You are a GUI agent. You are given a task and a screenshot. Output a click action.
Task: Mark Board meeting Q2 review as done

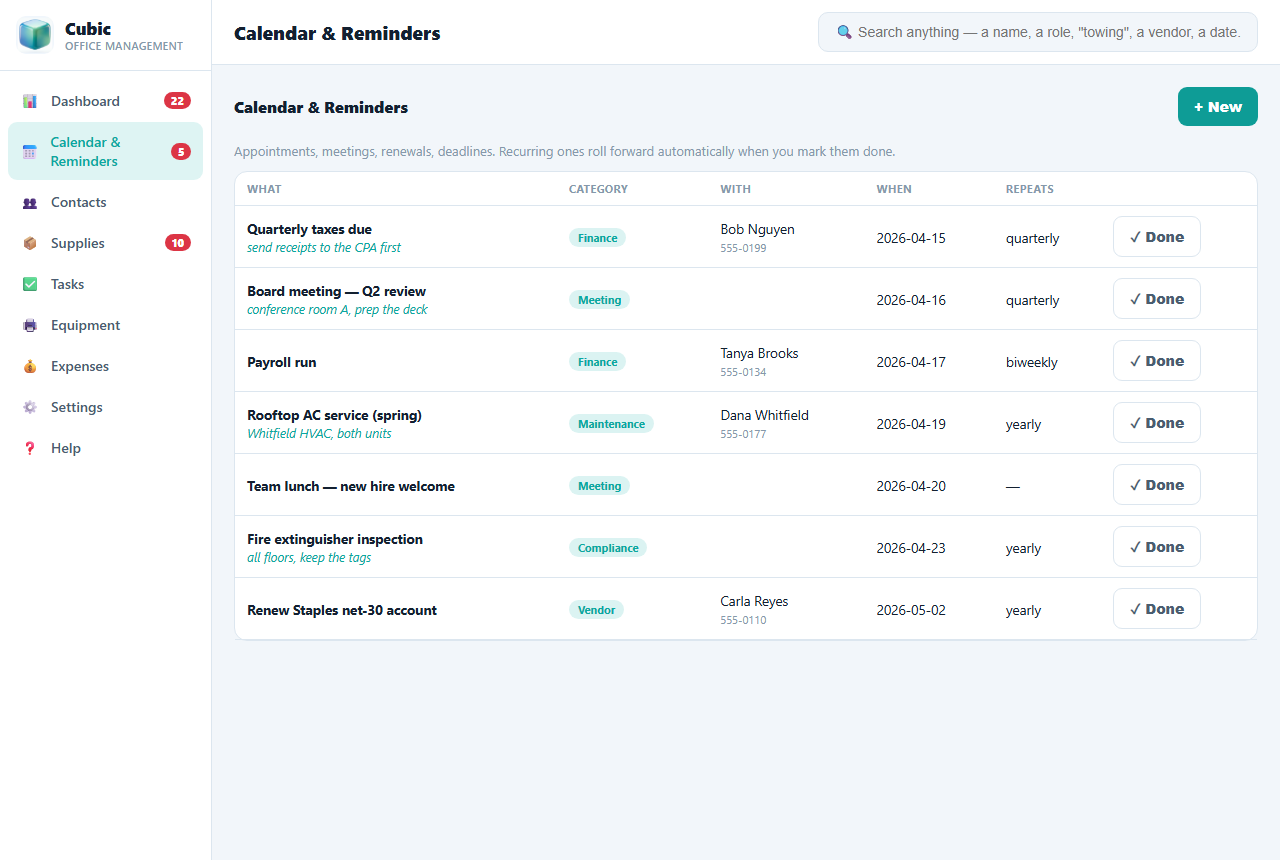coord(1156,299)
